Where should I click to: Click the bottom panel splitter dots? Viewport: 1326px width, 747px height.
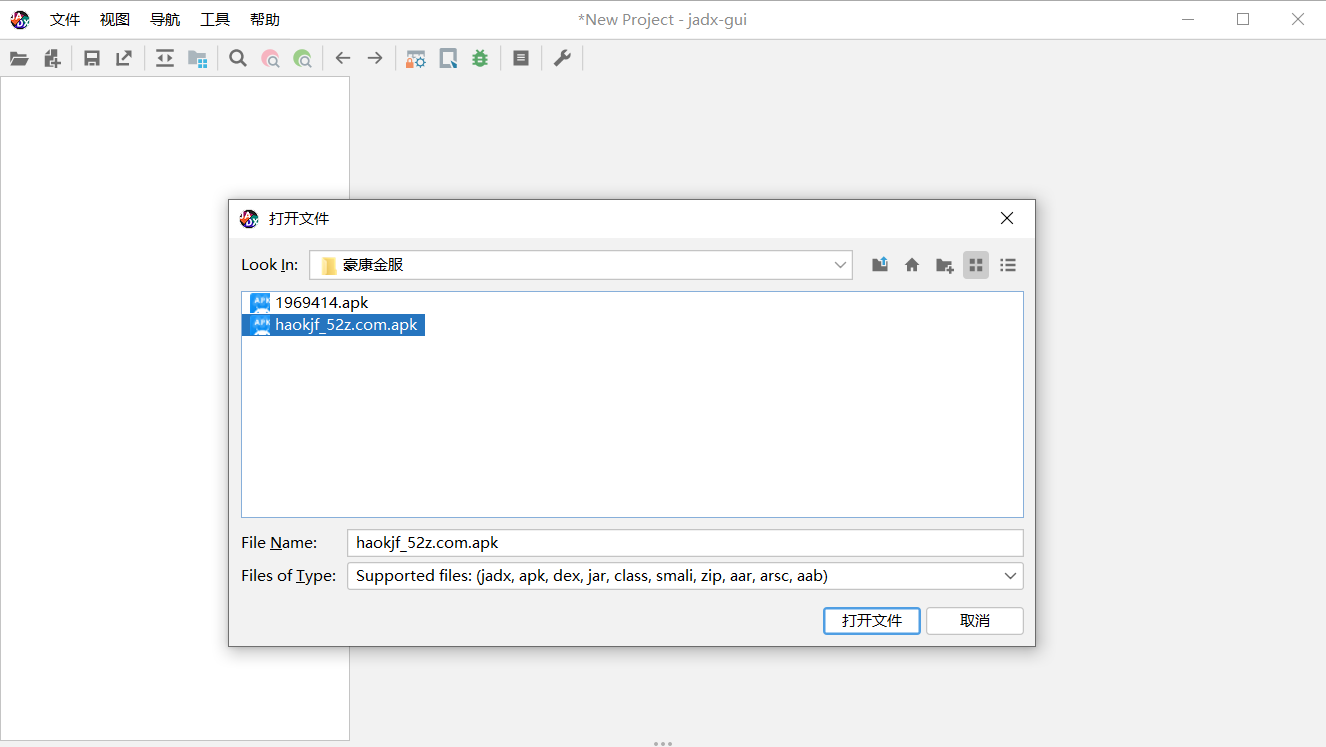[x=663, y=743]
